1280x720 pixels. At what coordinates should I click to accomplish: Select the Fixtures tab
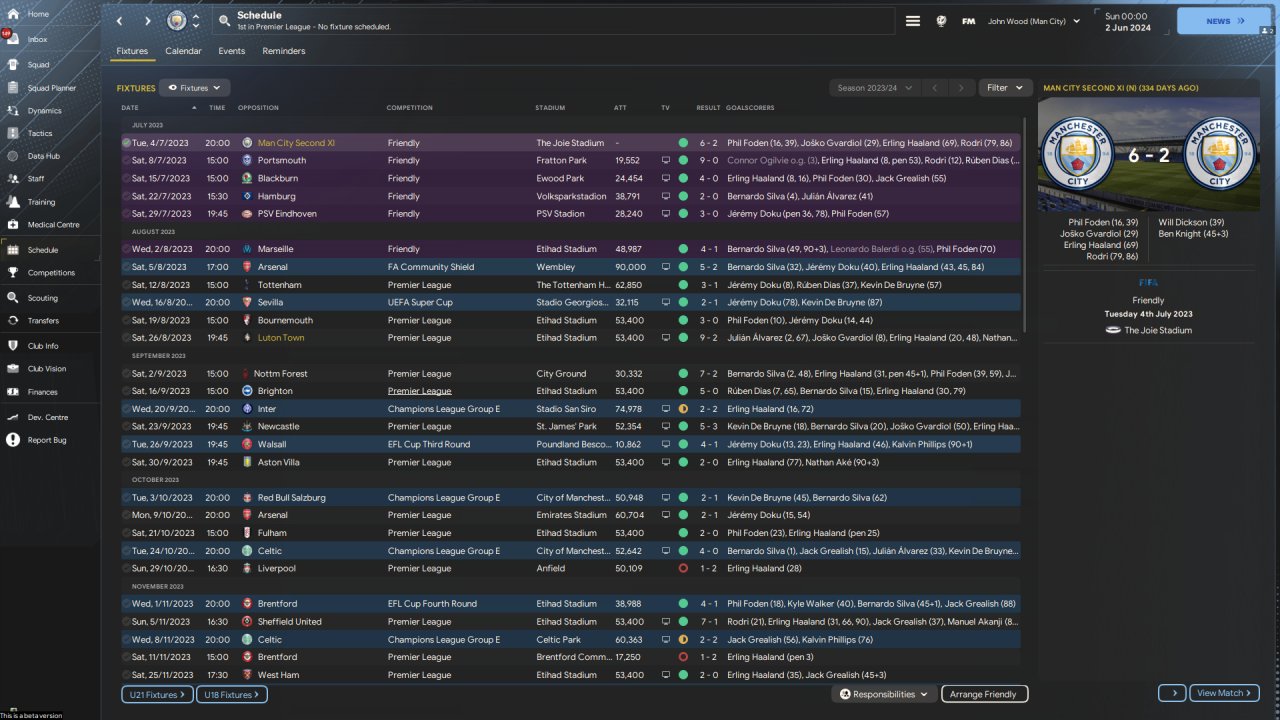132,51
